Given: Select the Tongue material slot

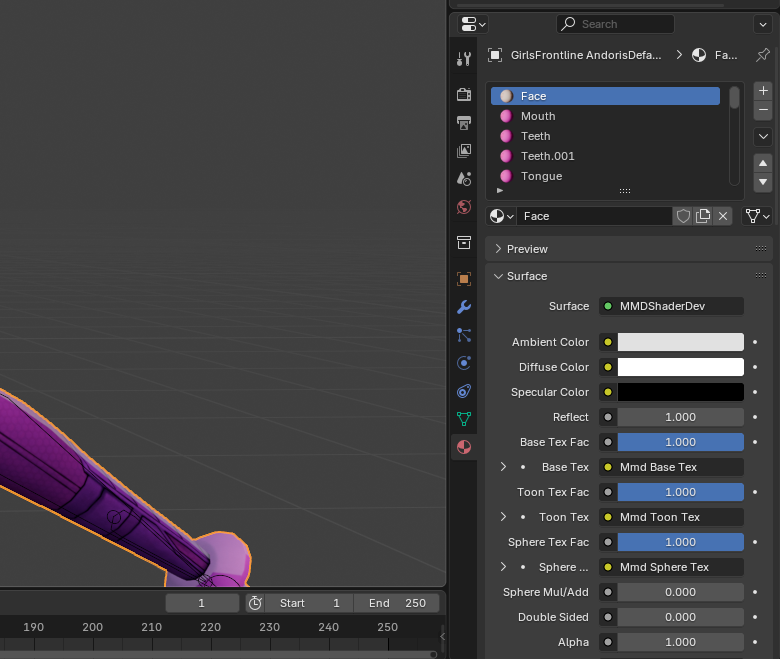Looking at the screenshot, I should 605,176.
